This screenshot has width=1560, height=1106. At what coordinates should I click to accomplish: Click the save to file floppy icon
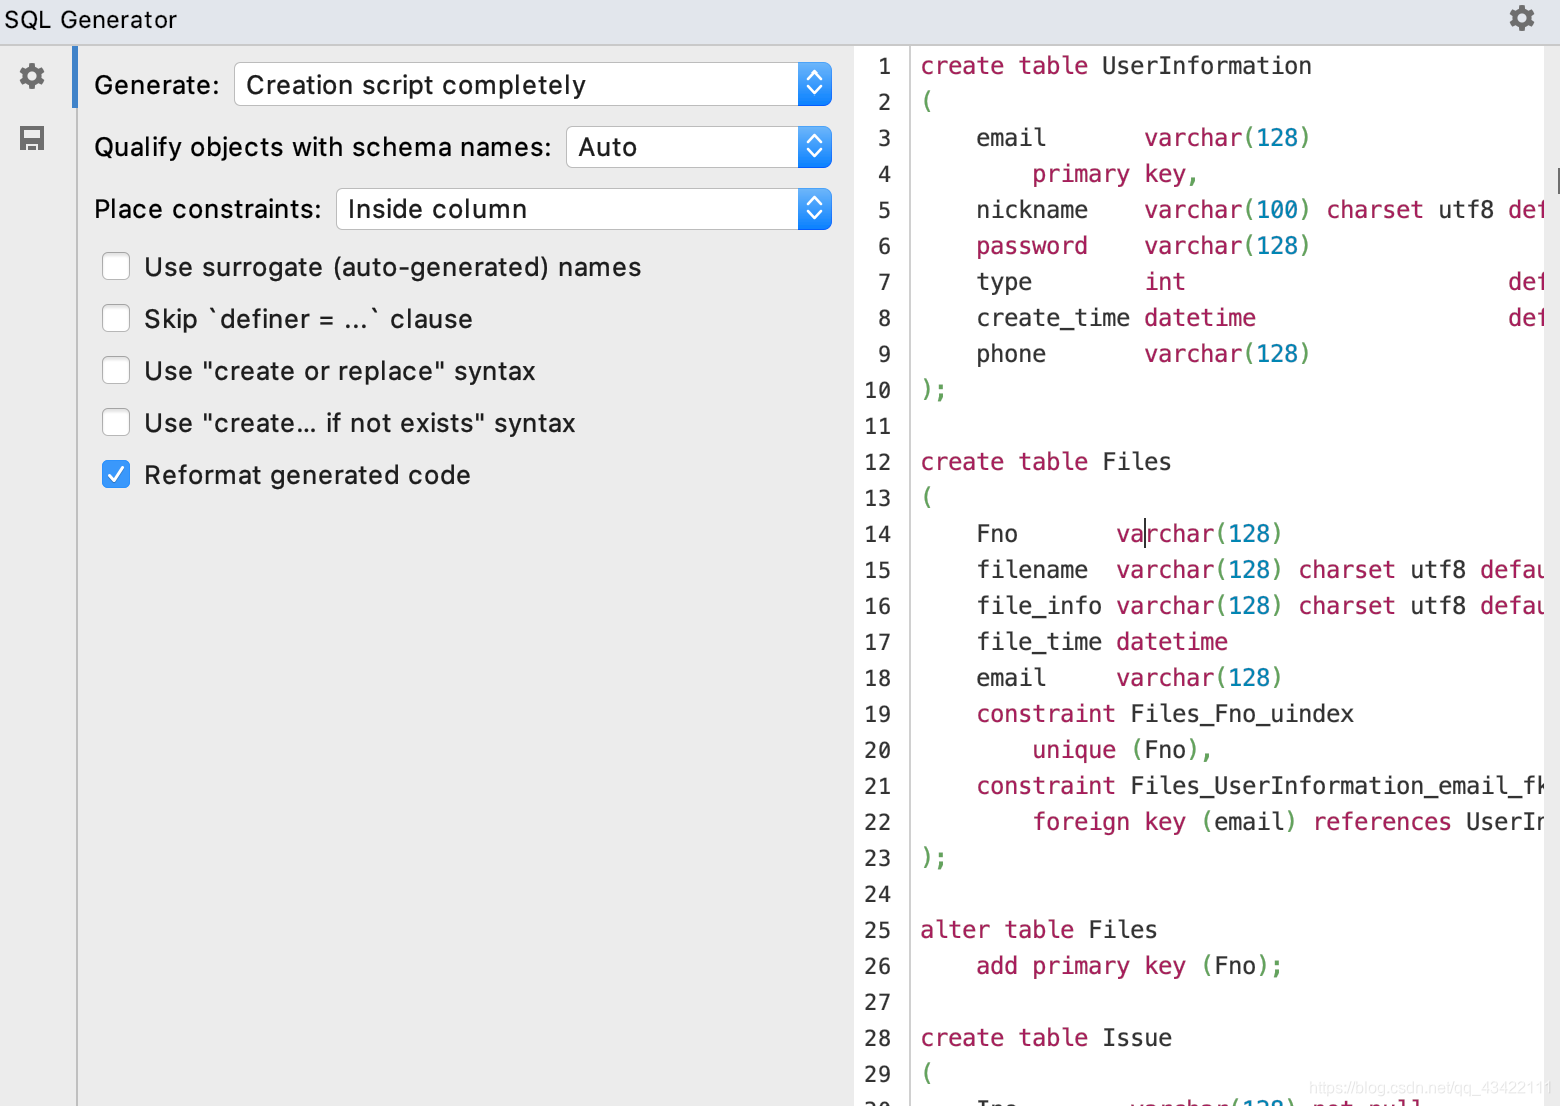(32, 138)
